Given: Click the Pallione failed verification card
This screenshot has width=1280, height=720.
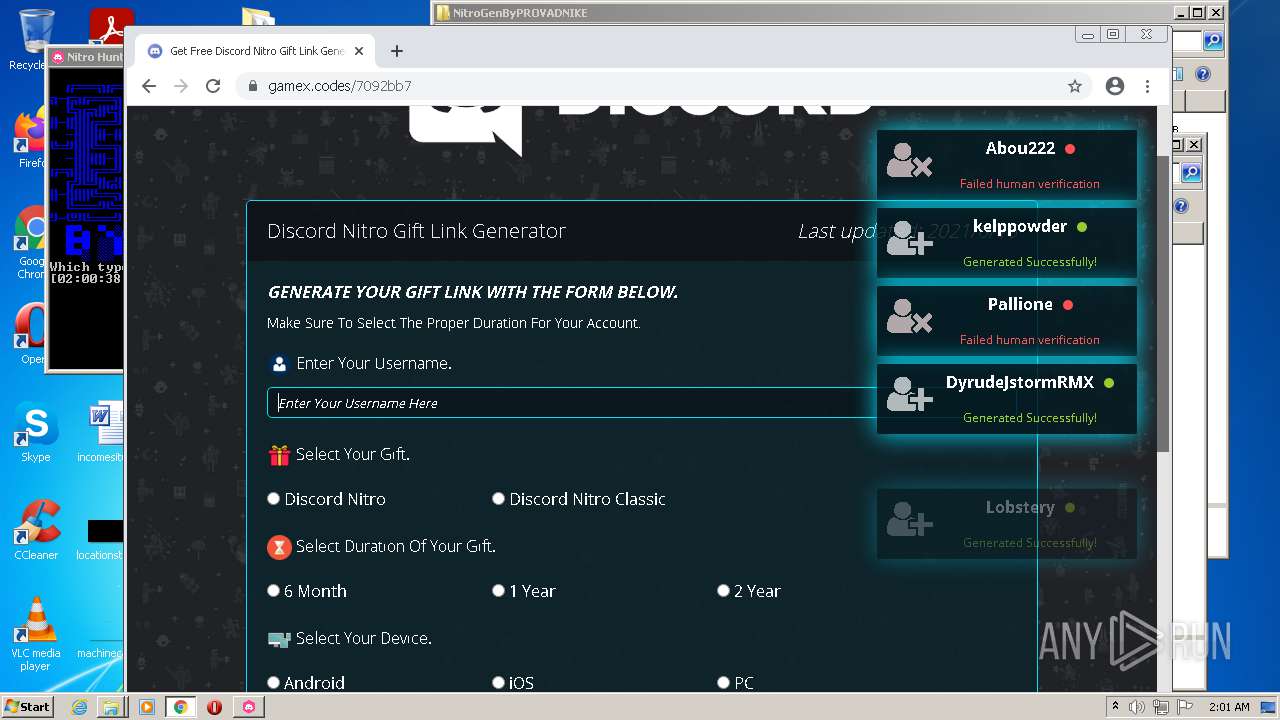Looking at the screenshot, I should coord(1007,320).
